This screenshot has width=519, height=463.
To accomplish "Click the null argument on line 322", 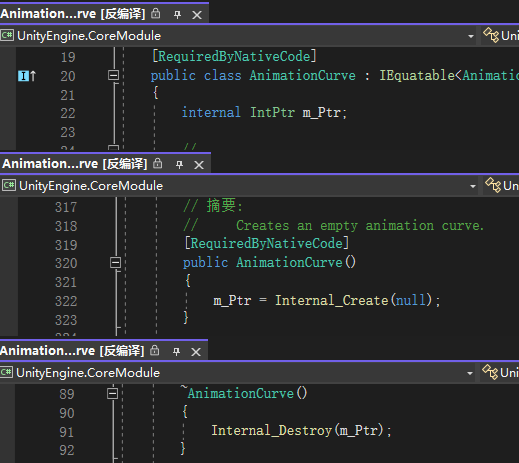I will (x=411, y=300).
